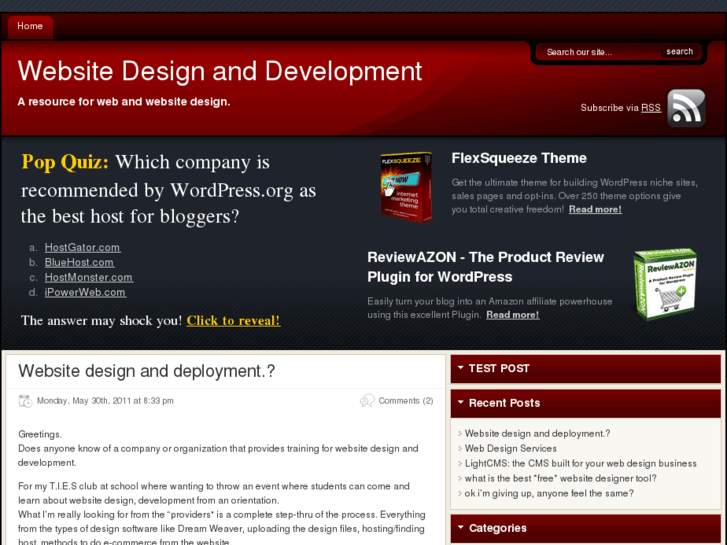
Task: Open the post title 'Website design and deployment.?'
Action: pyautogui.click(x=147, y=371)
